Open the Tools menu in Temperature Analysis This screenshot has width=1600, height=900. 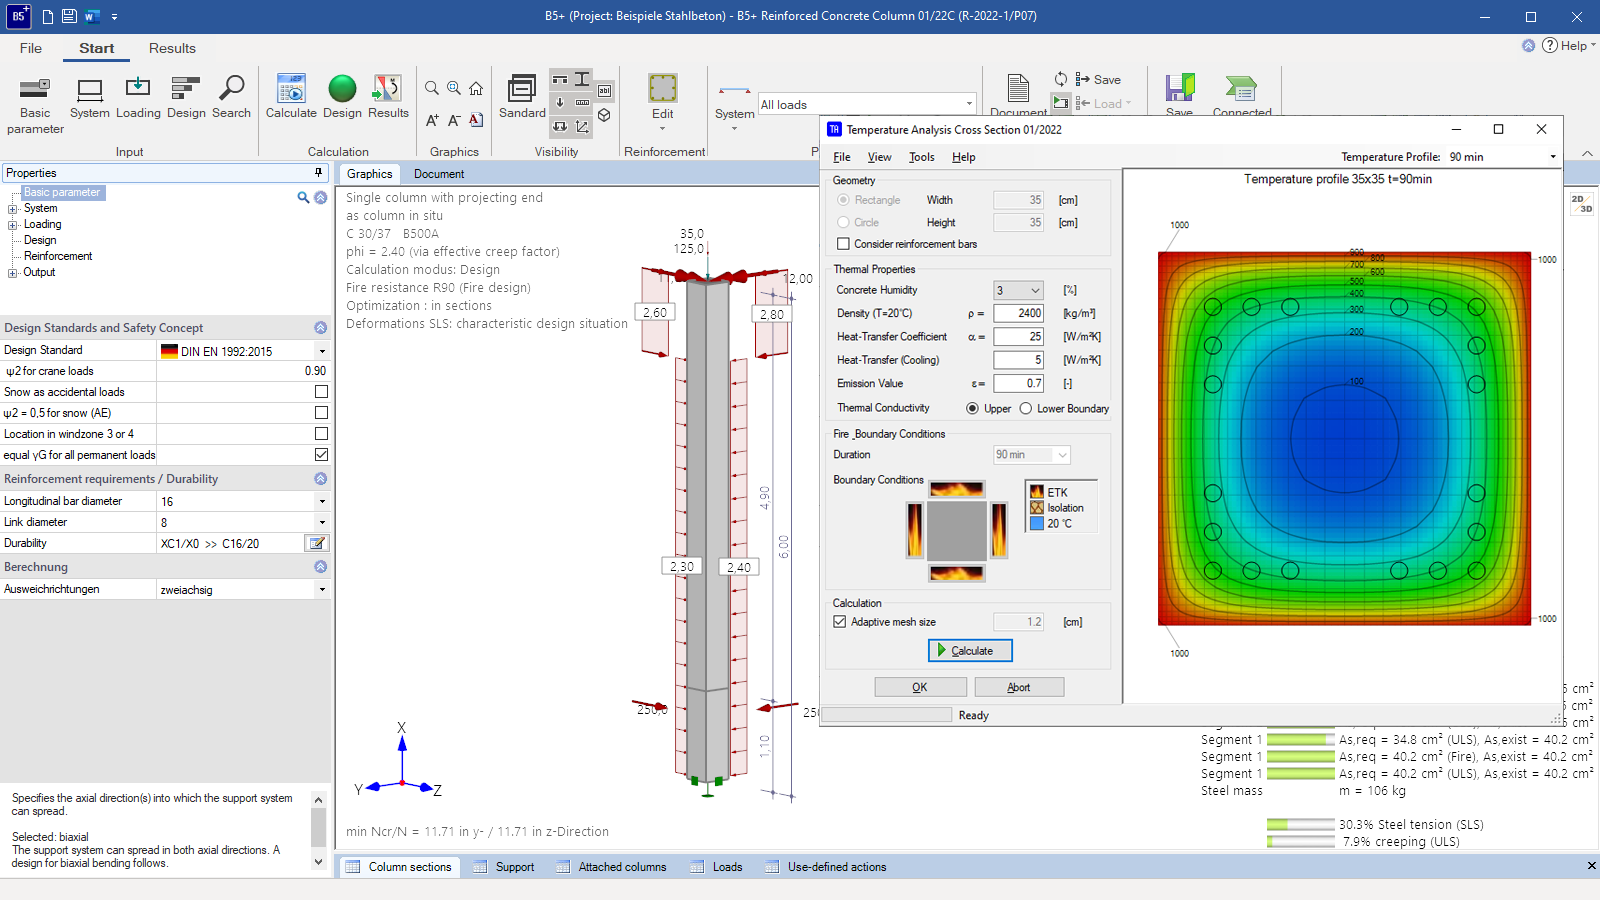click(x=921, y=157)
